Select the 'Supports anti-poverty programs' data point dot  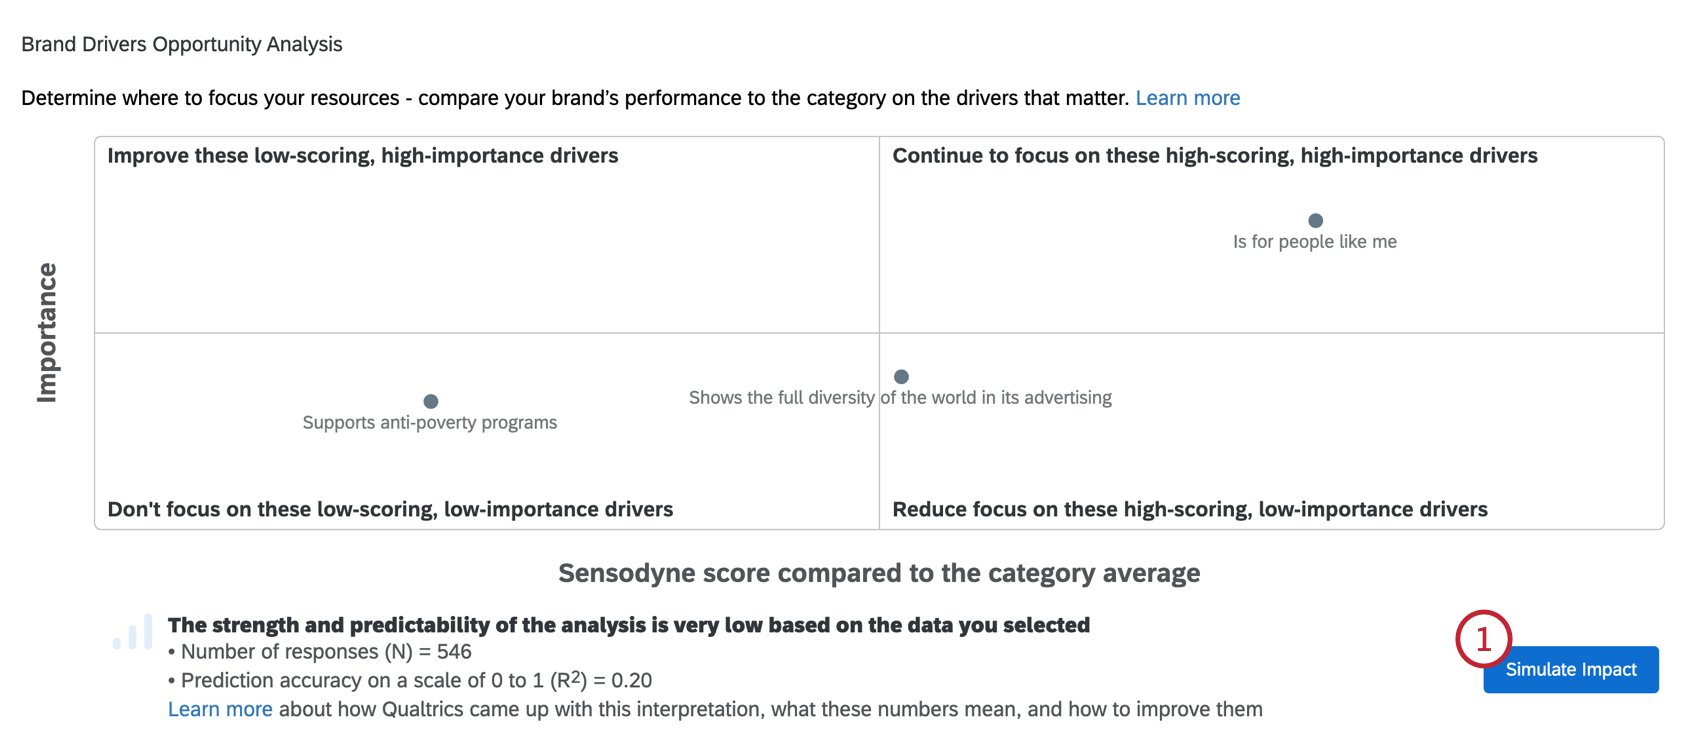(431, 402)
